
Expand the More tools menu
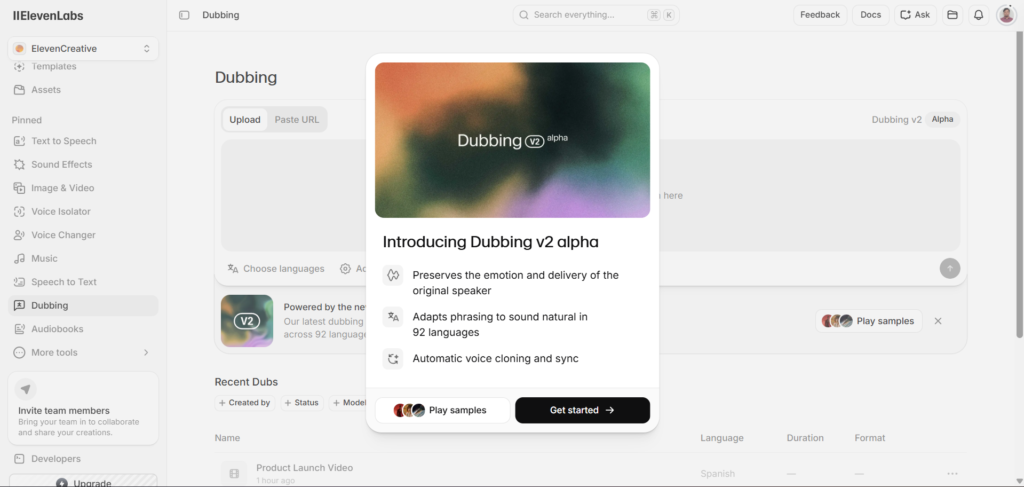coord(83,353)
